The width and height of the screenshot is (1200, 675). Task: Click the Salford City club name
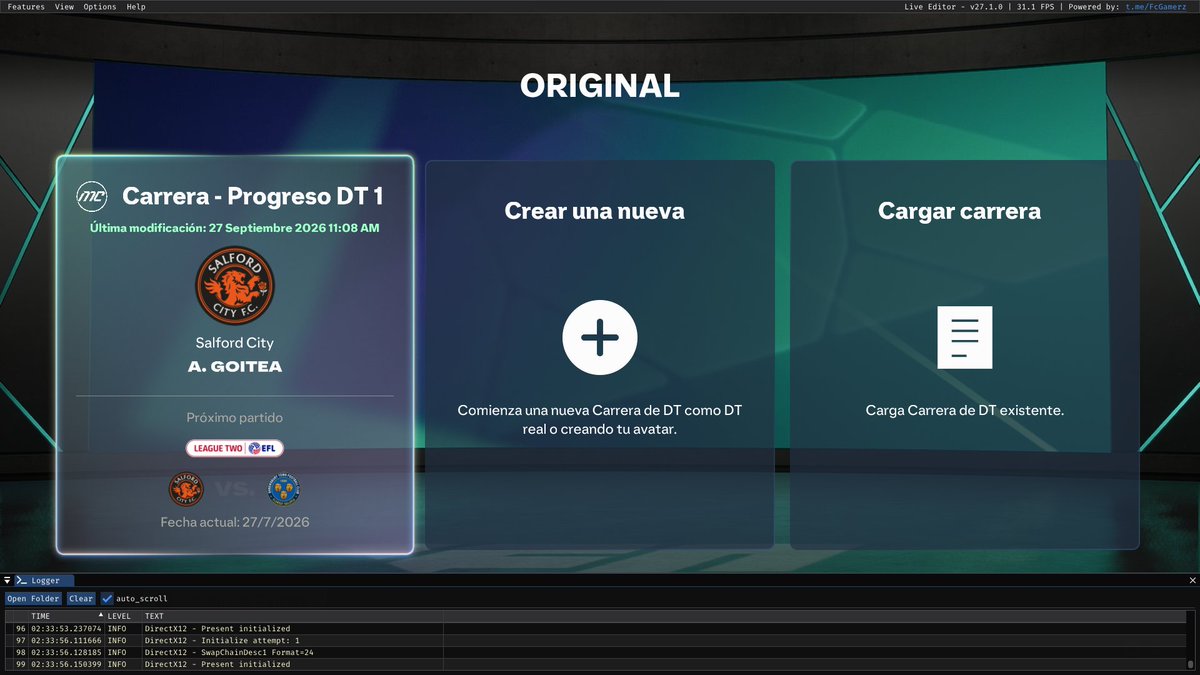tap(235, 343)
